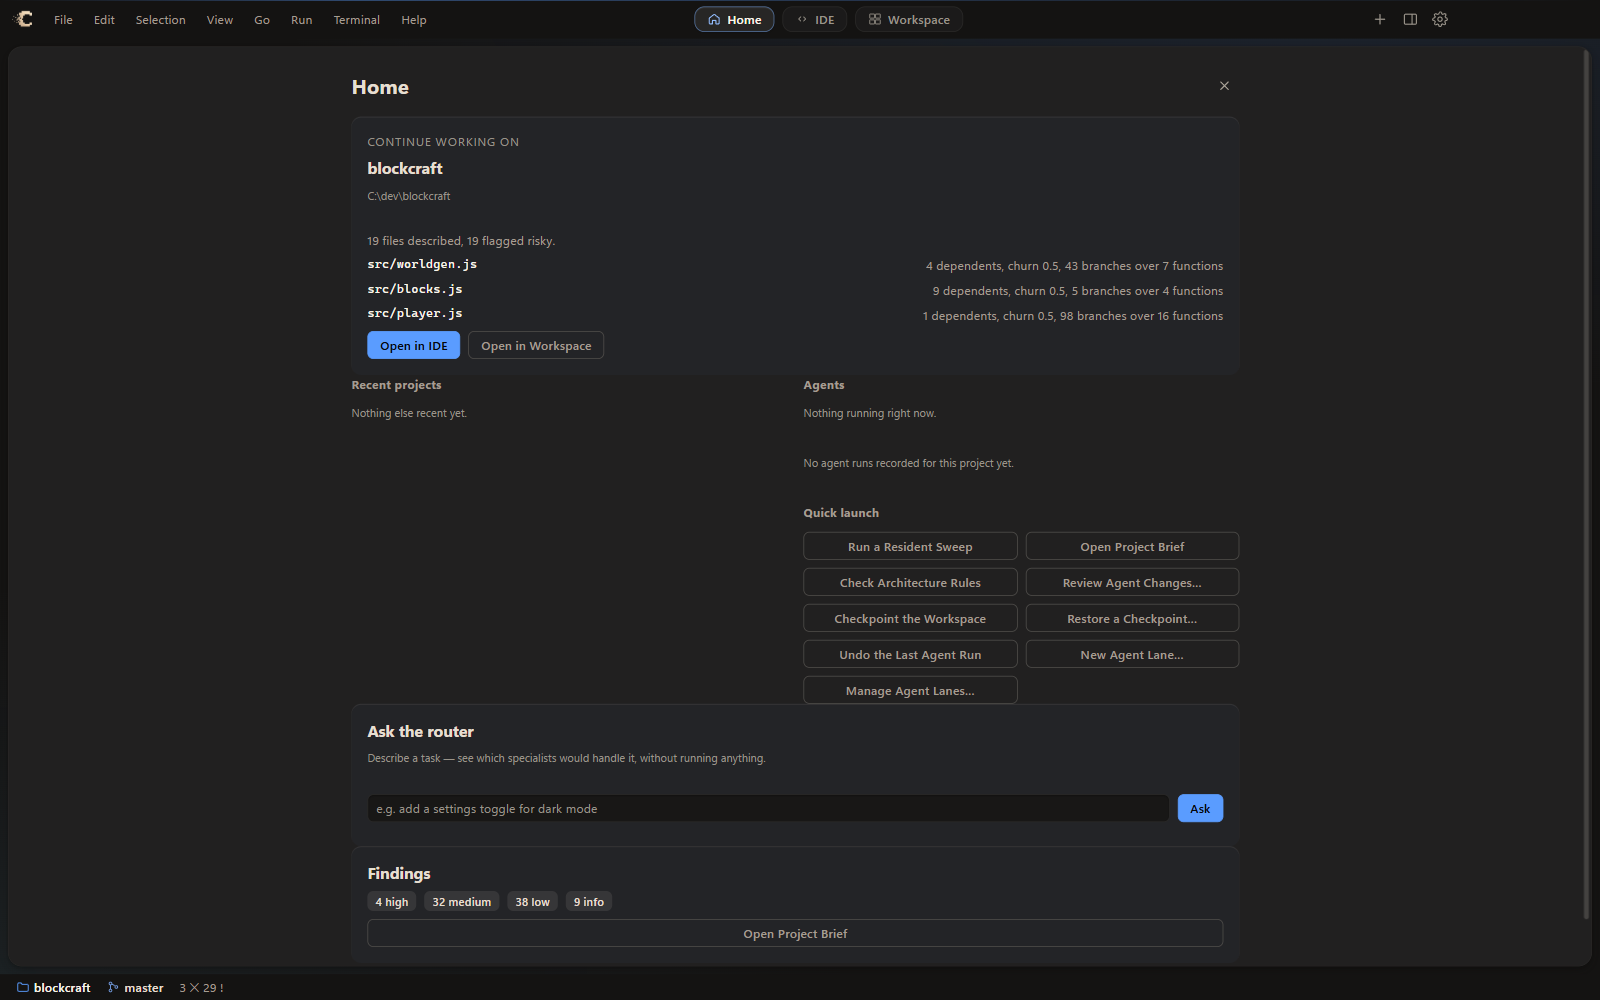Click Undo the Last Agent Run
1600x1000 pixels.
pyautogui.click(x=910, y=654)
